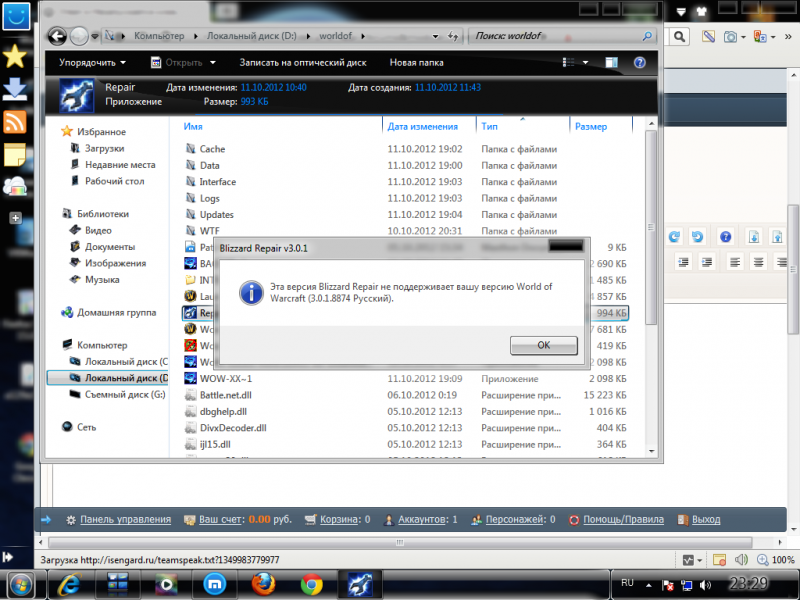Open Internet Explorer from the taskbar
Image resolution: width=800 pixels, height=600 pixels.
pyautogui.click(x=69, y=585)
